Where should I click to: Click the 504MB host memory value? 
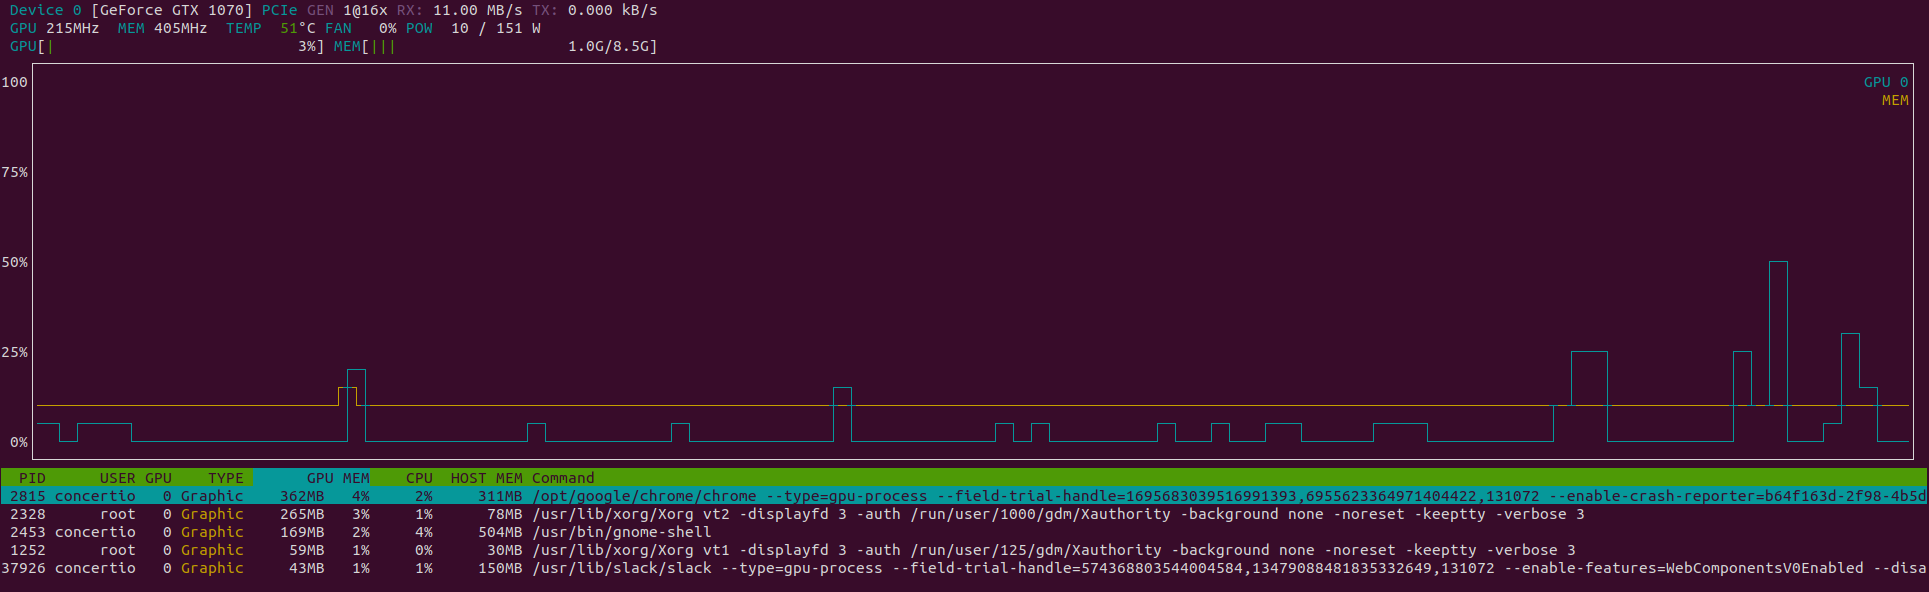coord(500,532)
